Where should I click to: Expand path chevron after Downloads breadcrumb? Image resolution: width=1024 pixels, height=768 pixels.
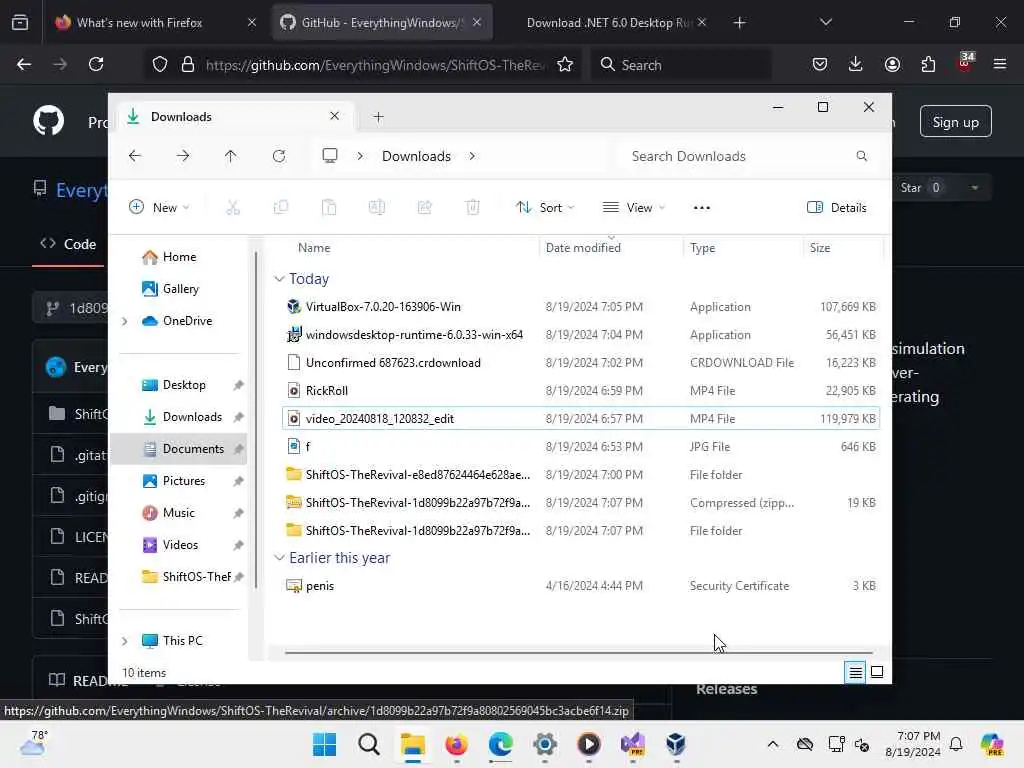pyautogui.click(x=472, y=156)
